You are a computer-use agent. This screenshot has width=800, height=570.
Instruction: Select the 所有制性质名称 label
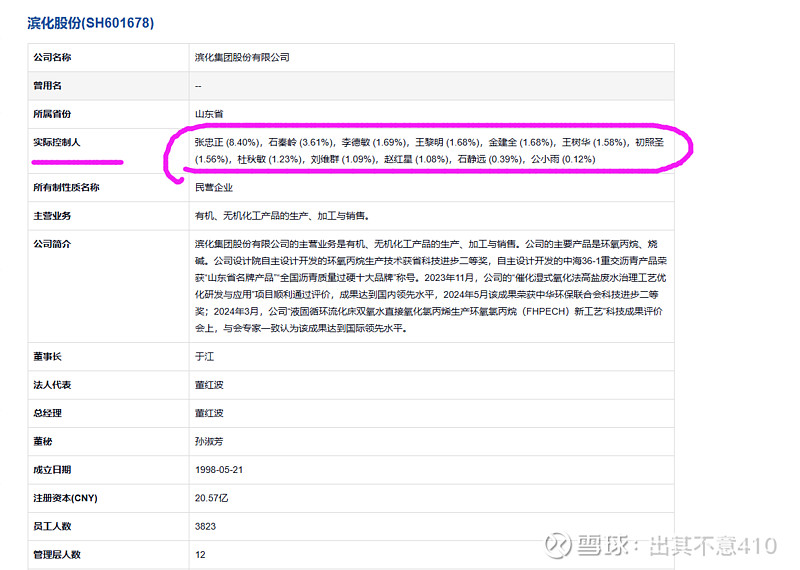[x=66, y=187]
